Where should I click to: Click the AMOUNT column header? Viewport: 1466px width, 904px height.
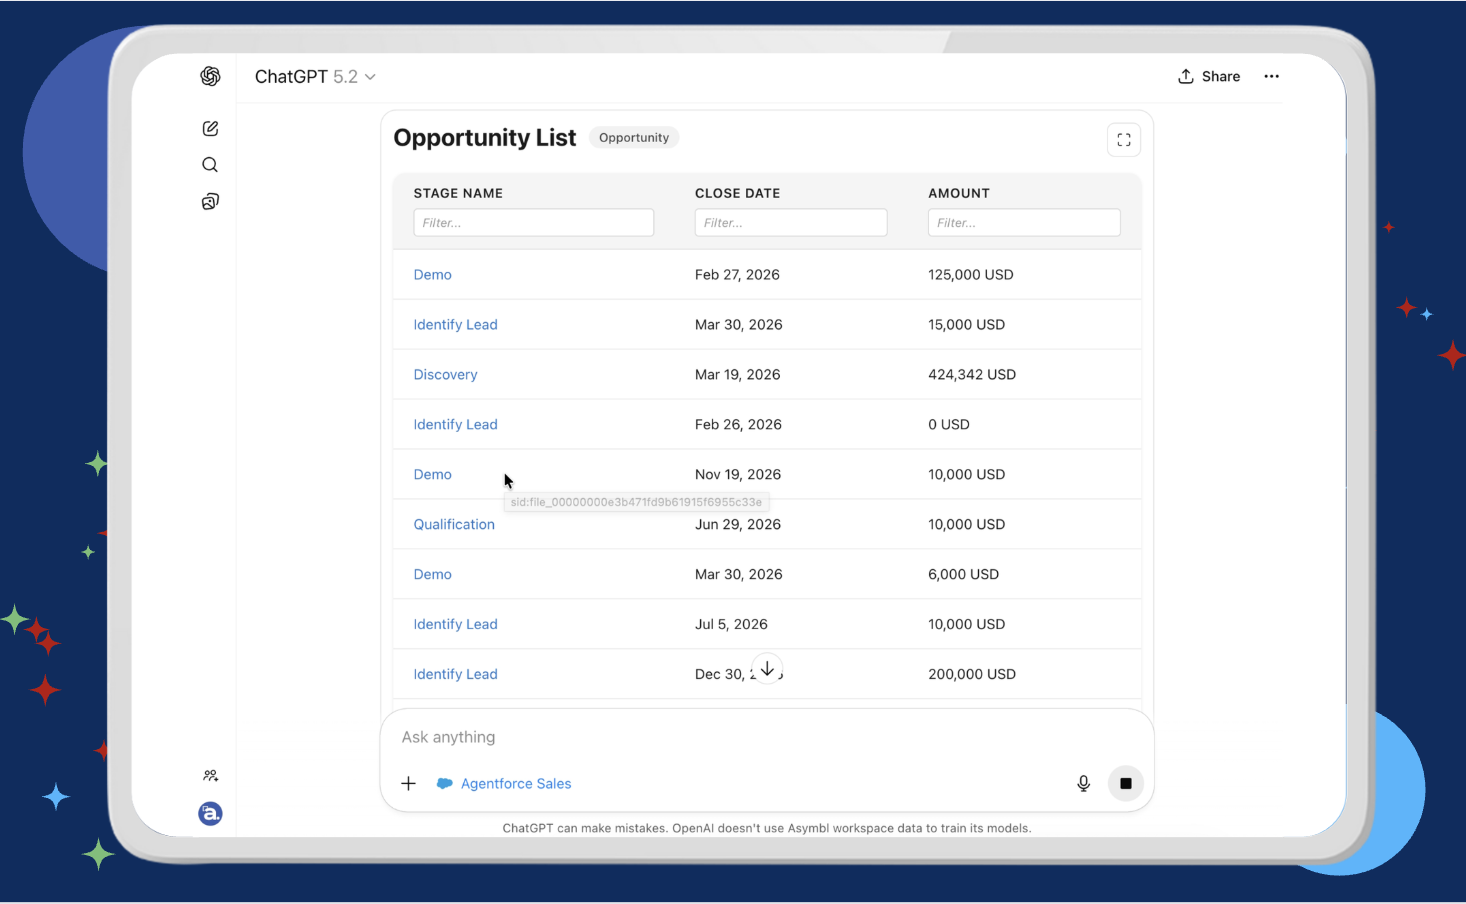click(x=959, y=193)
